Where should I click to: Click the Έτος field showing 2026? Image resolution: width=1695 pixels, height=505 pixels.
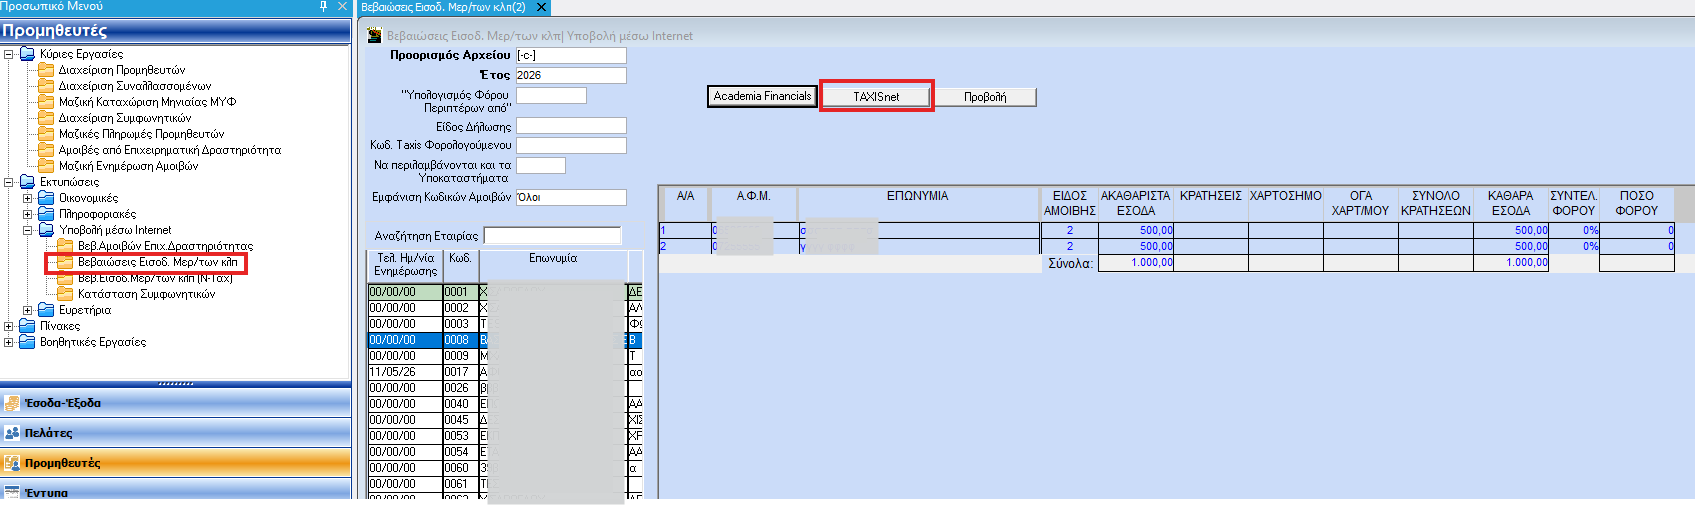[x=571, y=75]
